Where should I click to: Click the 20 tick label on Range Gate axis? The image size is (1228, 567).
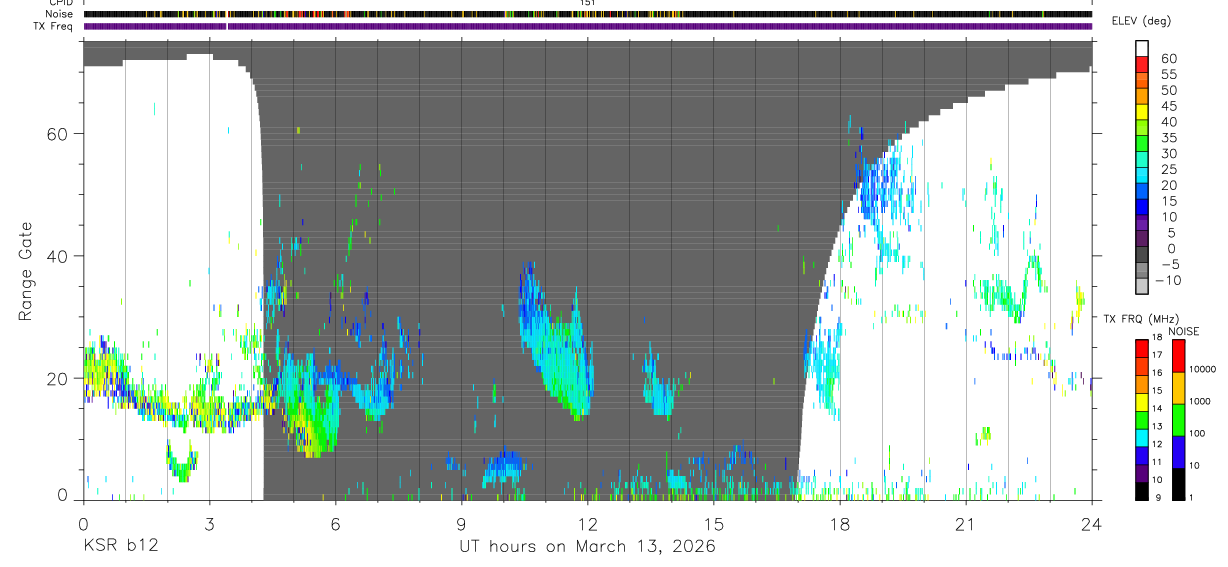pyautogui.click(x=57, y=378)
